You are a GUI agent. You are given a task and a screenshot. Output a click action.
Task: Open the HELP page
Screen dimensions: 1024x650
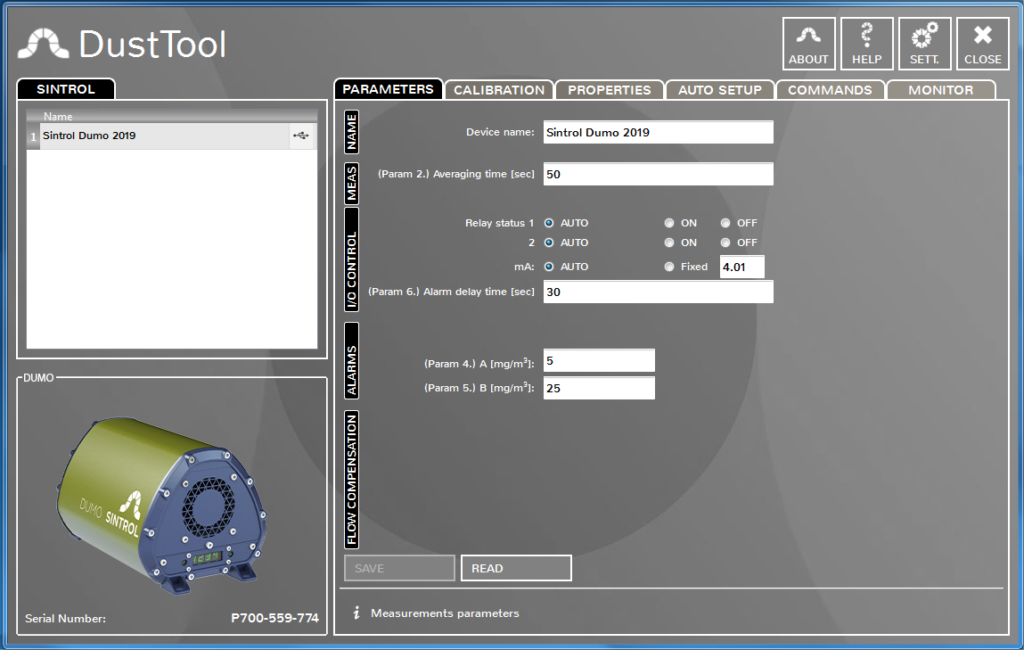[x=867, y=44]
